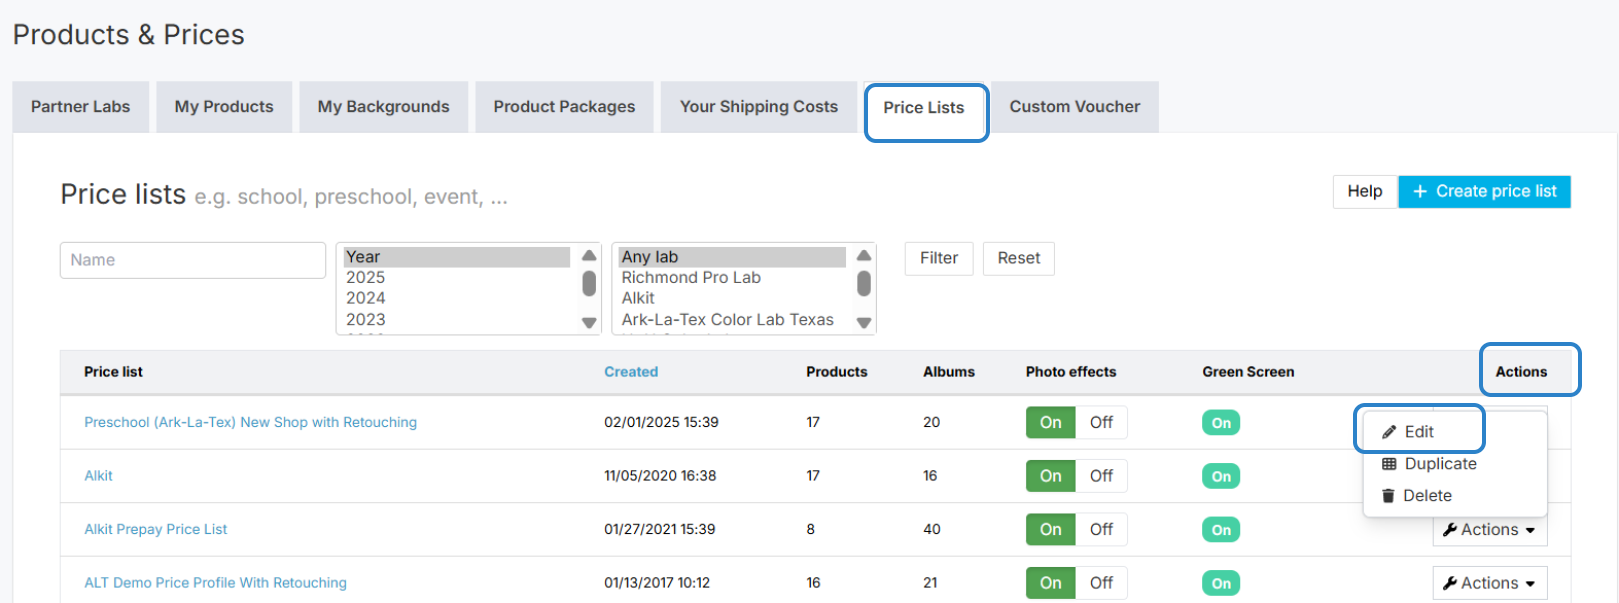
Task: Toggle Green Screen badge for Alkit Prepay row
Action: 1221,530
